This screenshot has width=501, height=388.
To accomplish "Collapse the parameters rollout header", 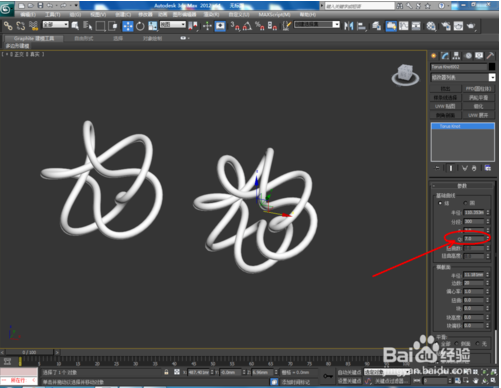I will [x=462, y=186].
